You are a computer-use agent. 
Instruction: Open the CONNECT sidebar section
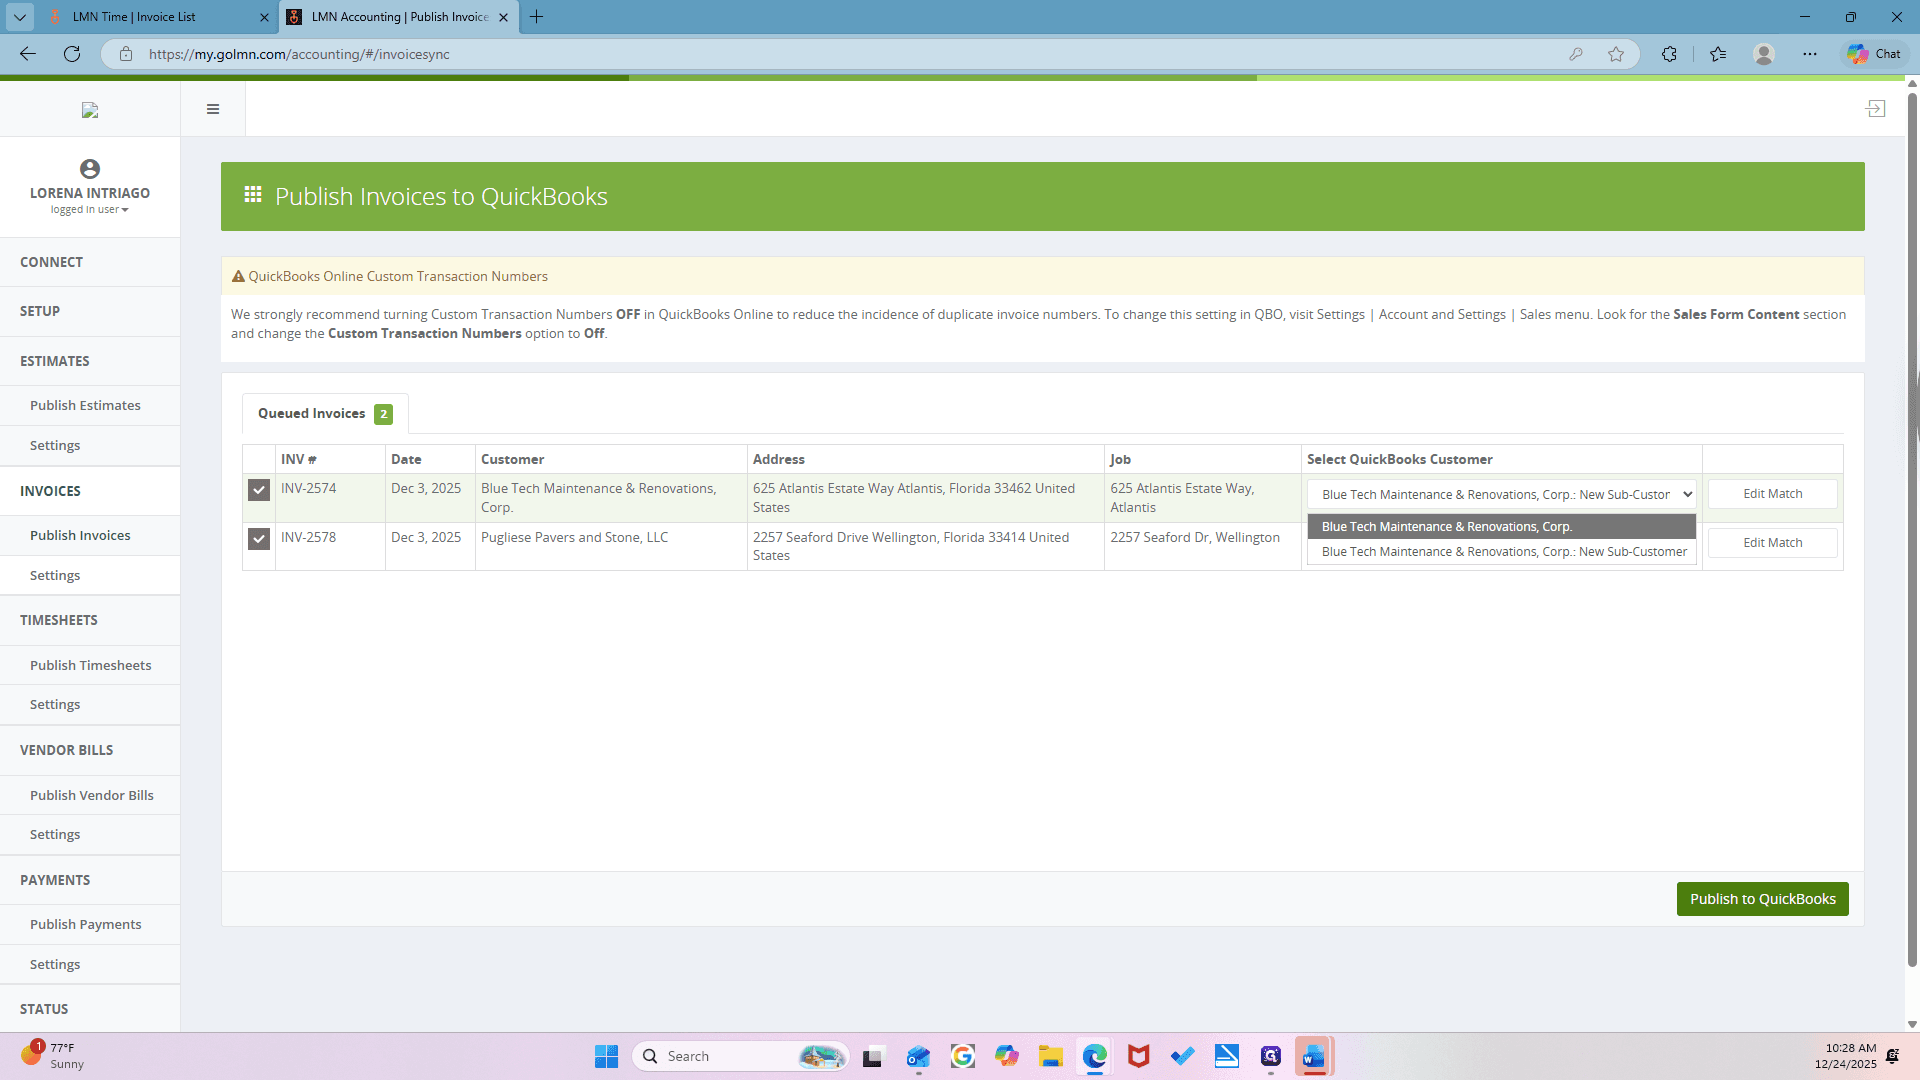pos(90,262)
